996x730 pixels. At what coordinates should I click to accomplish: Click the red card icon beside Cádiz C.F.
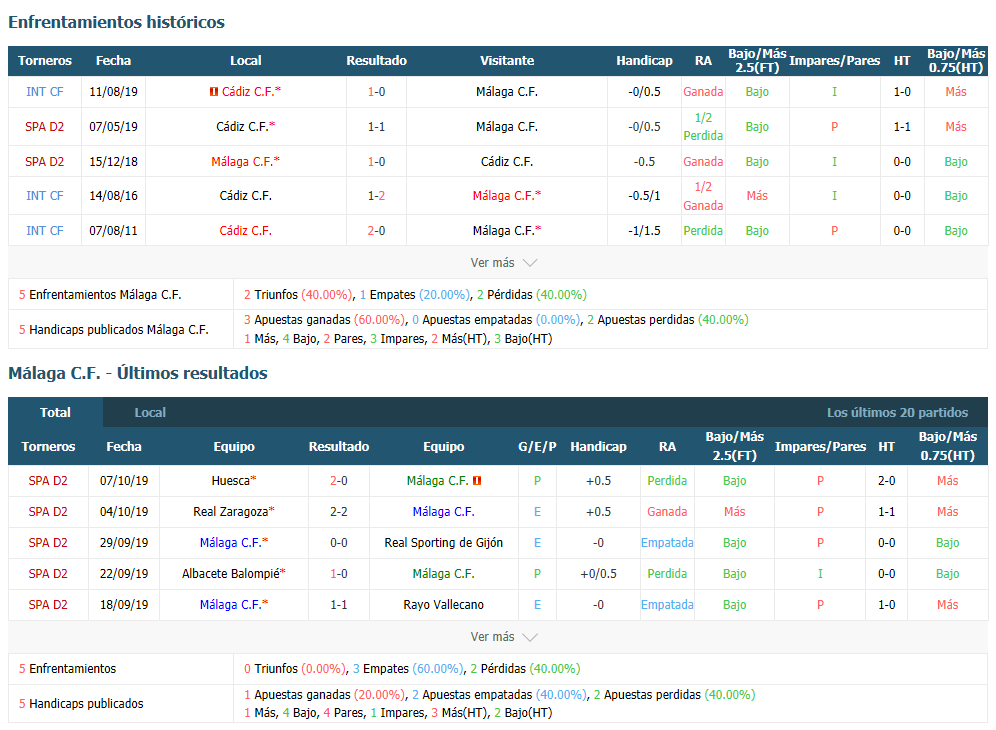(x=214, y=91)
